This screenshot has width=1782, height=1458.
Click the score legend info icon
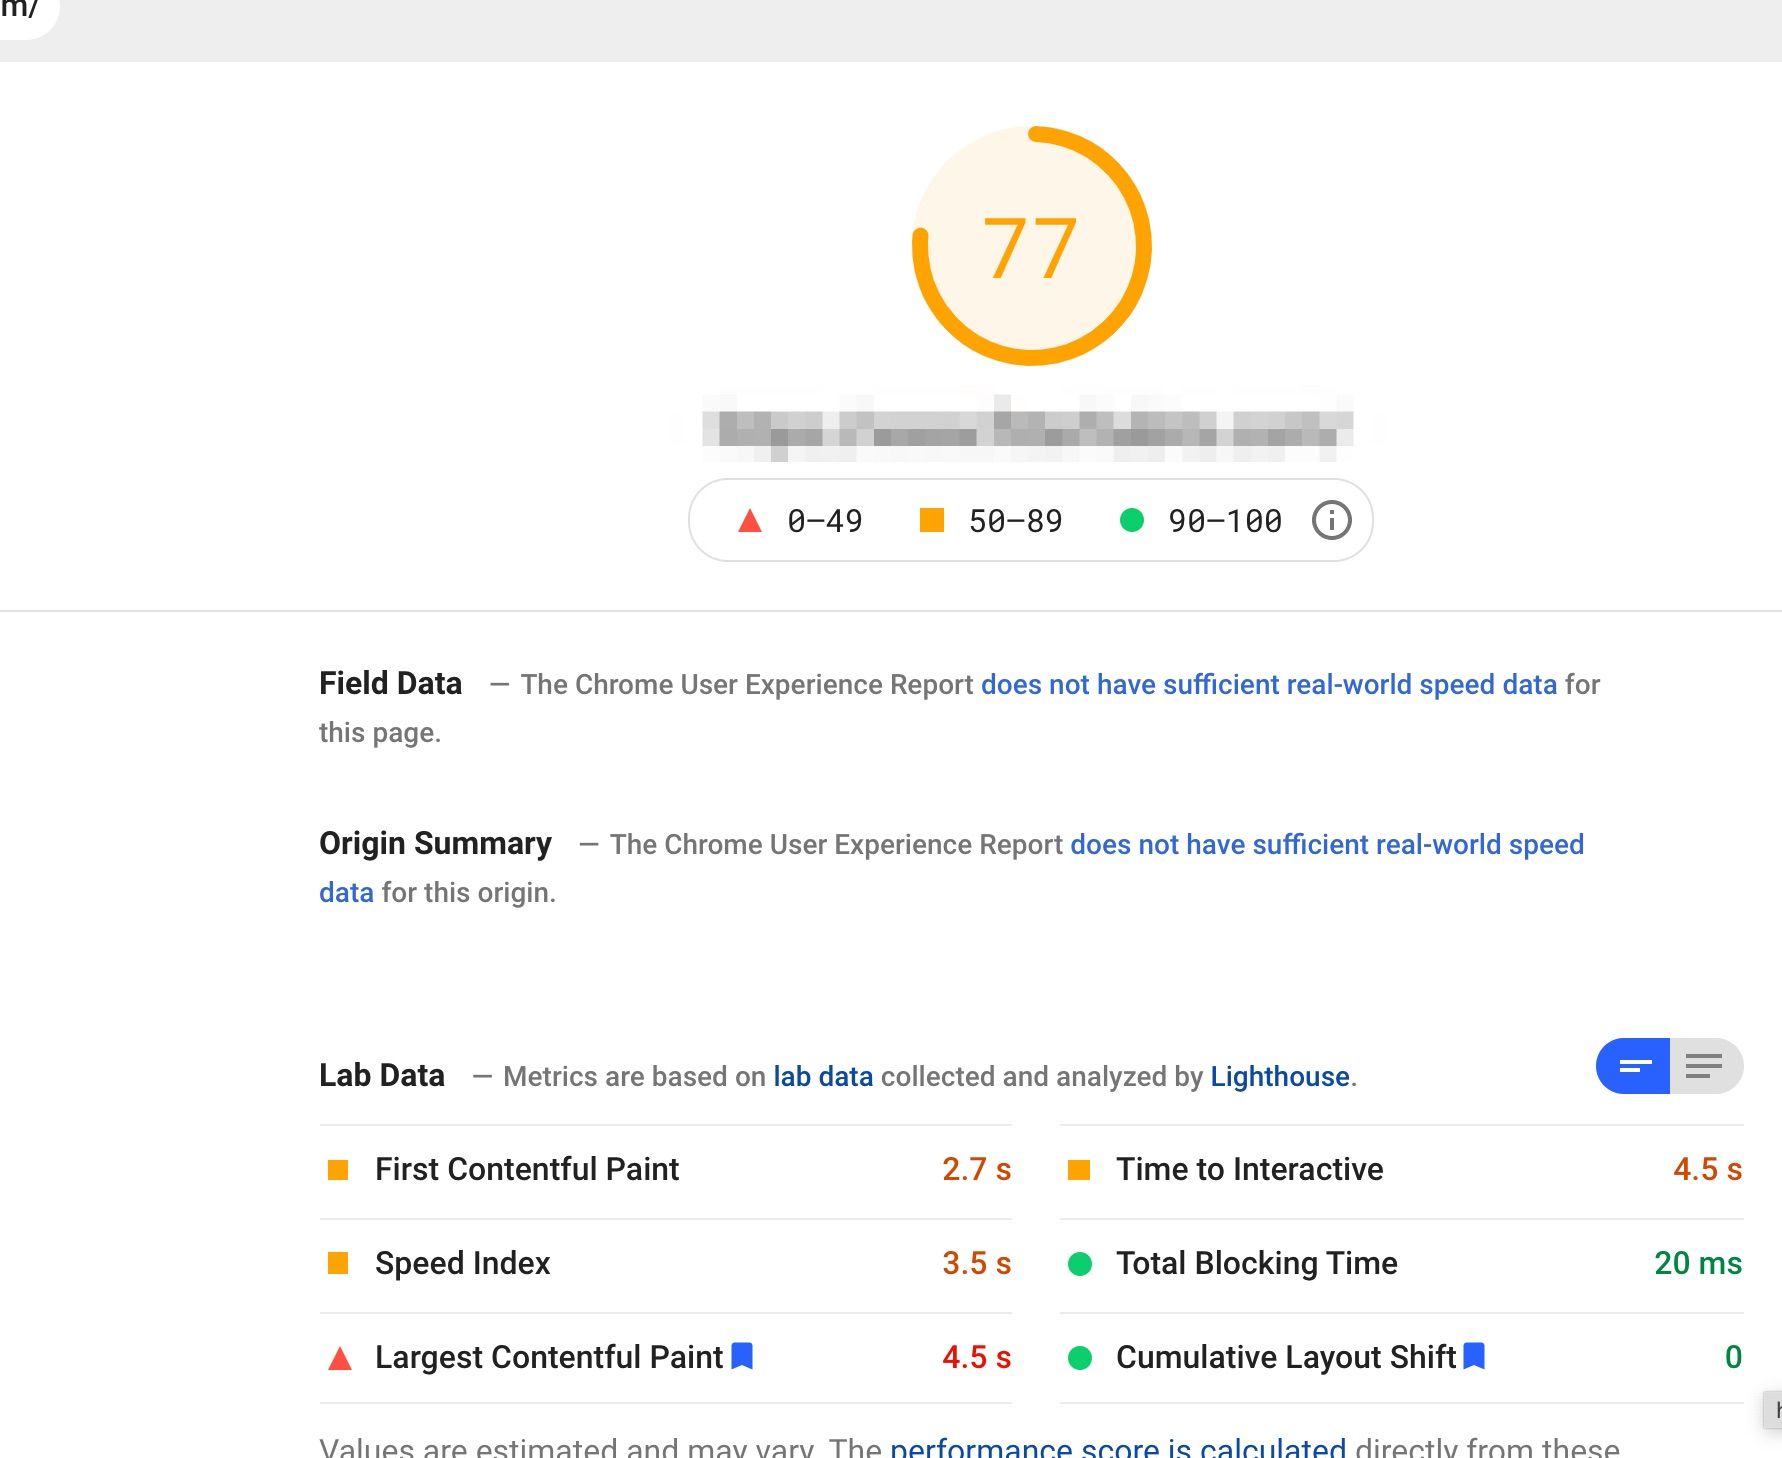[x=1331, y=520]
